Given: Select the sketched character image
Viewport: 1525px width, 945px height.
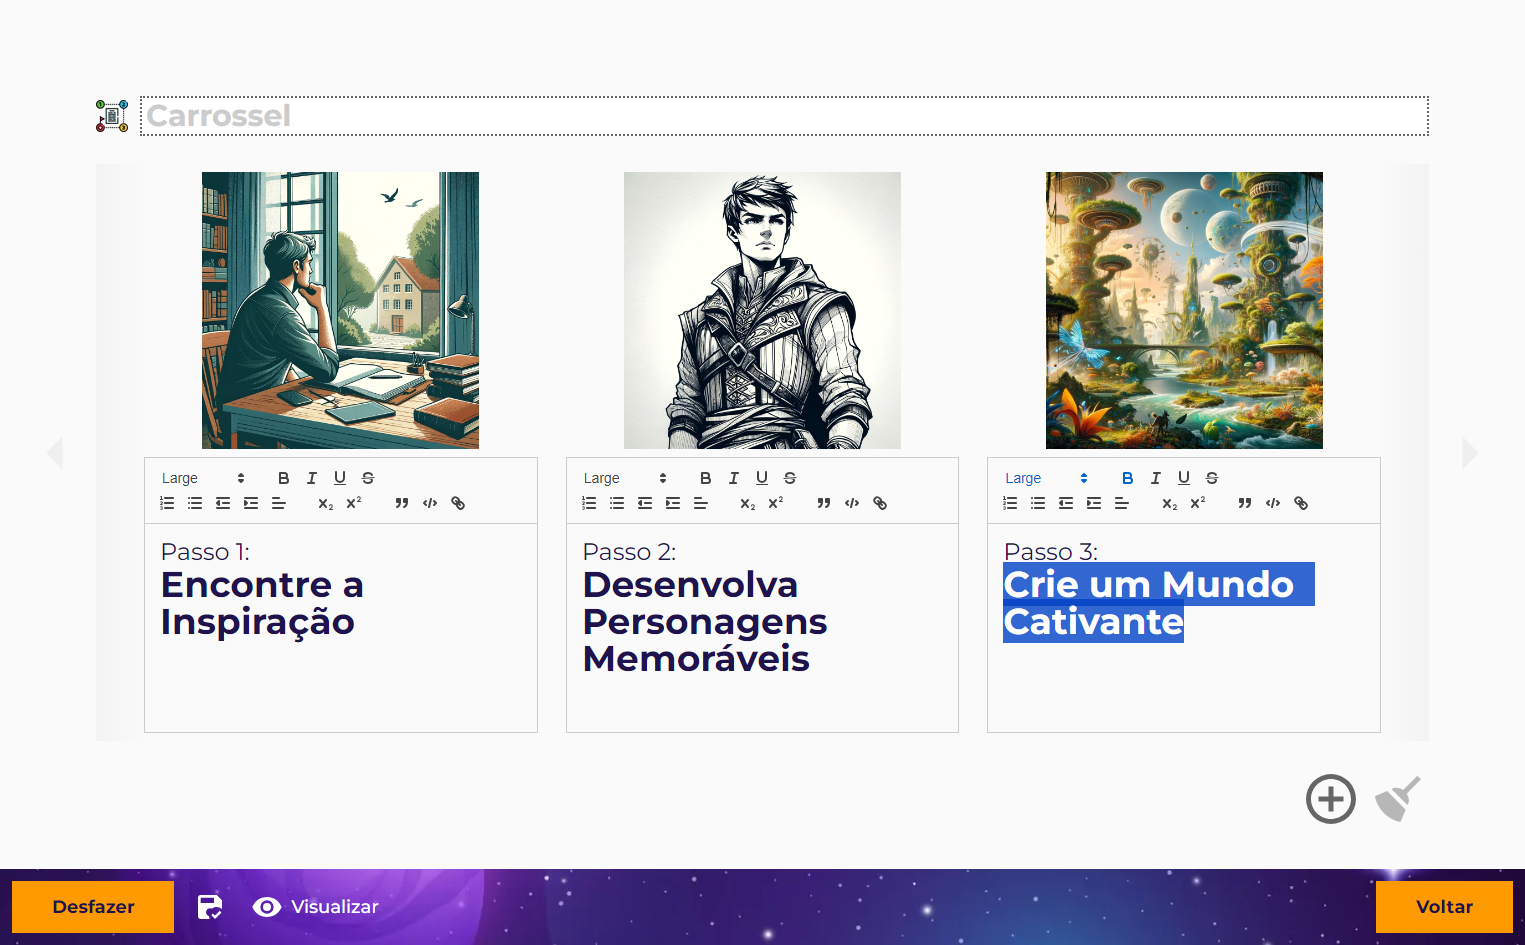Looking at the screenshot, I should click(762, 310).
